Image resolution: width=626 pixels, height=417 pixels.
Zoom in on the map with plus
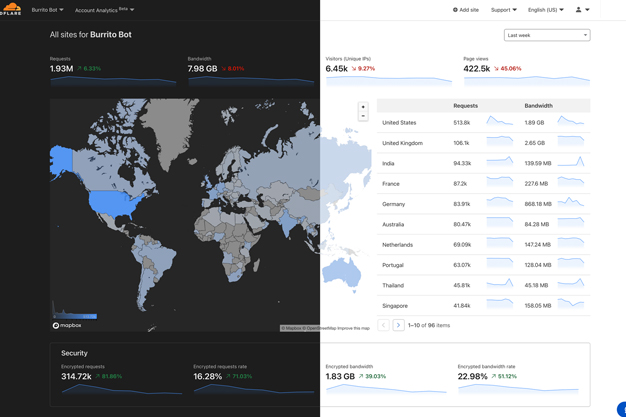(363, 107)
